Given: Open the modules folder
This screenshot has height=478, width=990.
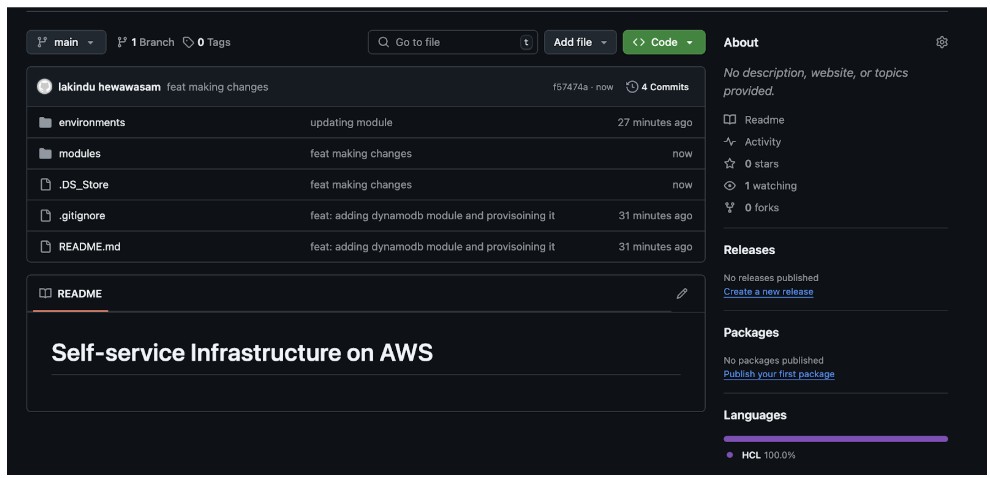Looking at the screenshot, I should coord(80,153).
